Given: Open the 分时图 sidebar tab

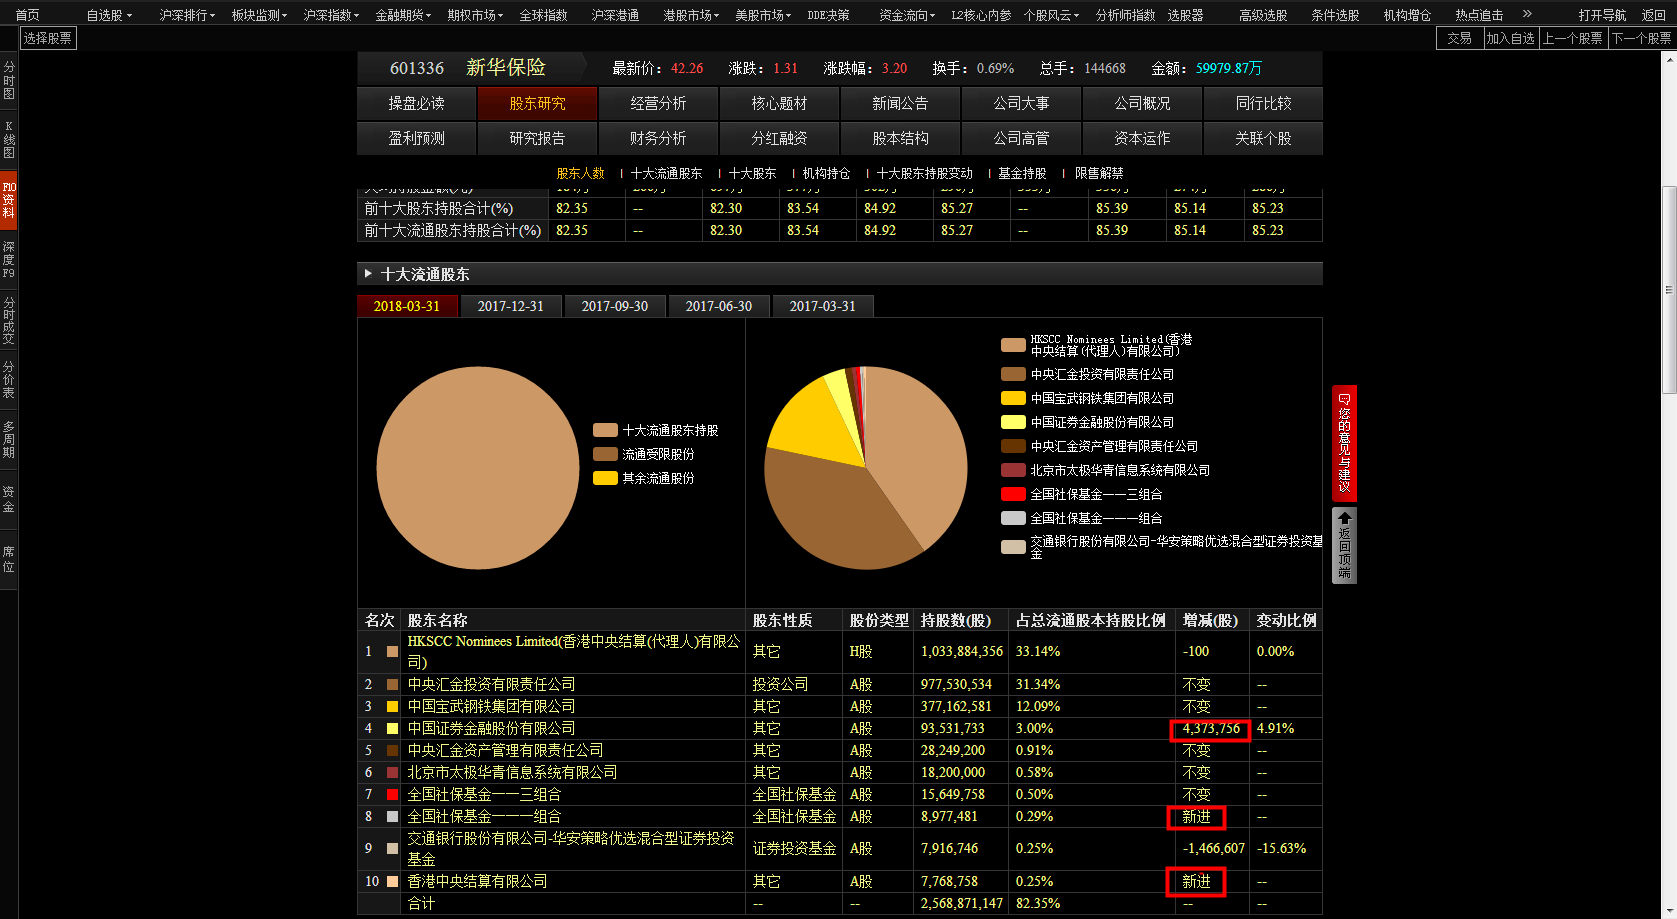Looking at the screenshot, I should point(9,81).
